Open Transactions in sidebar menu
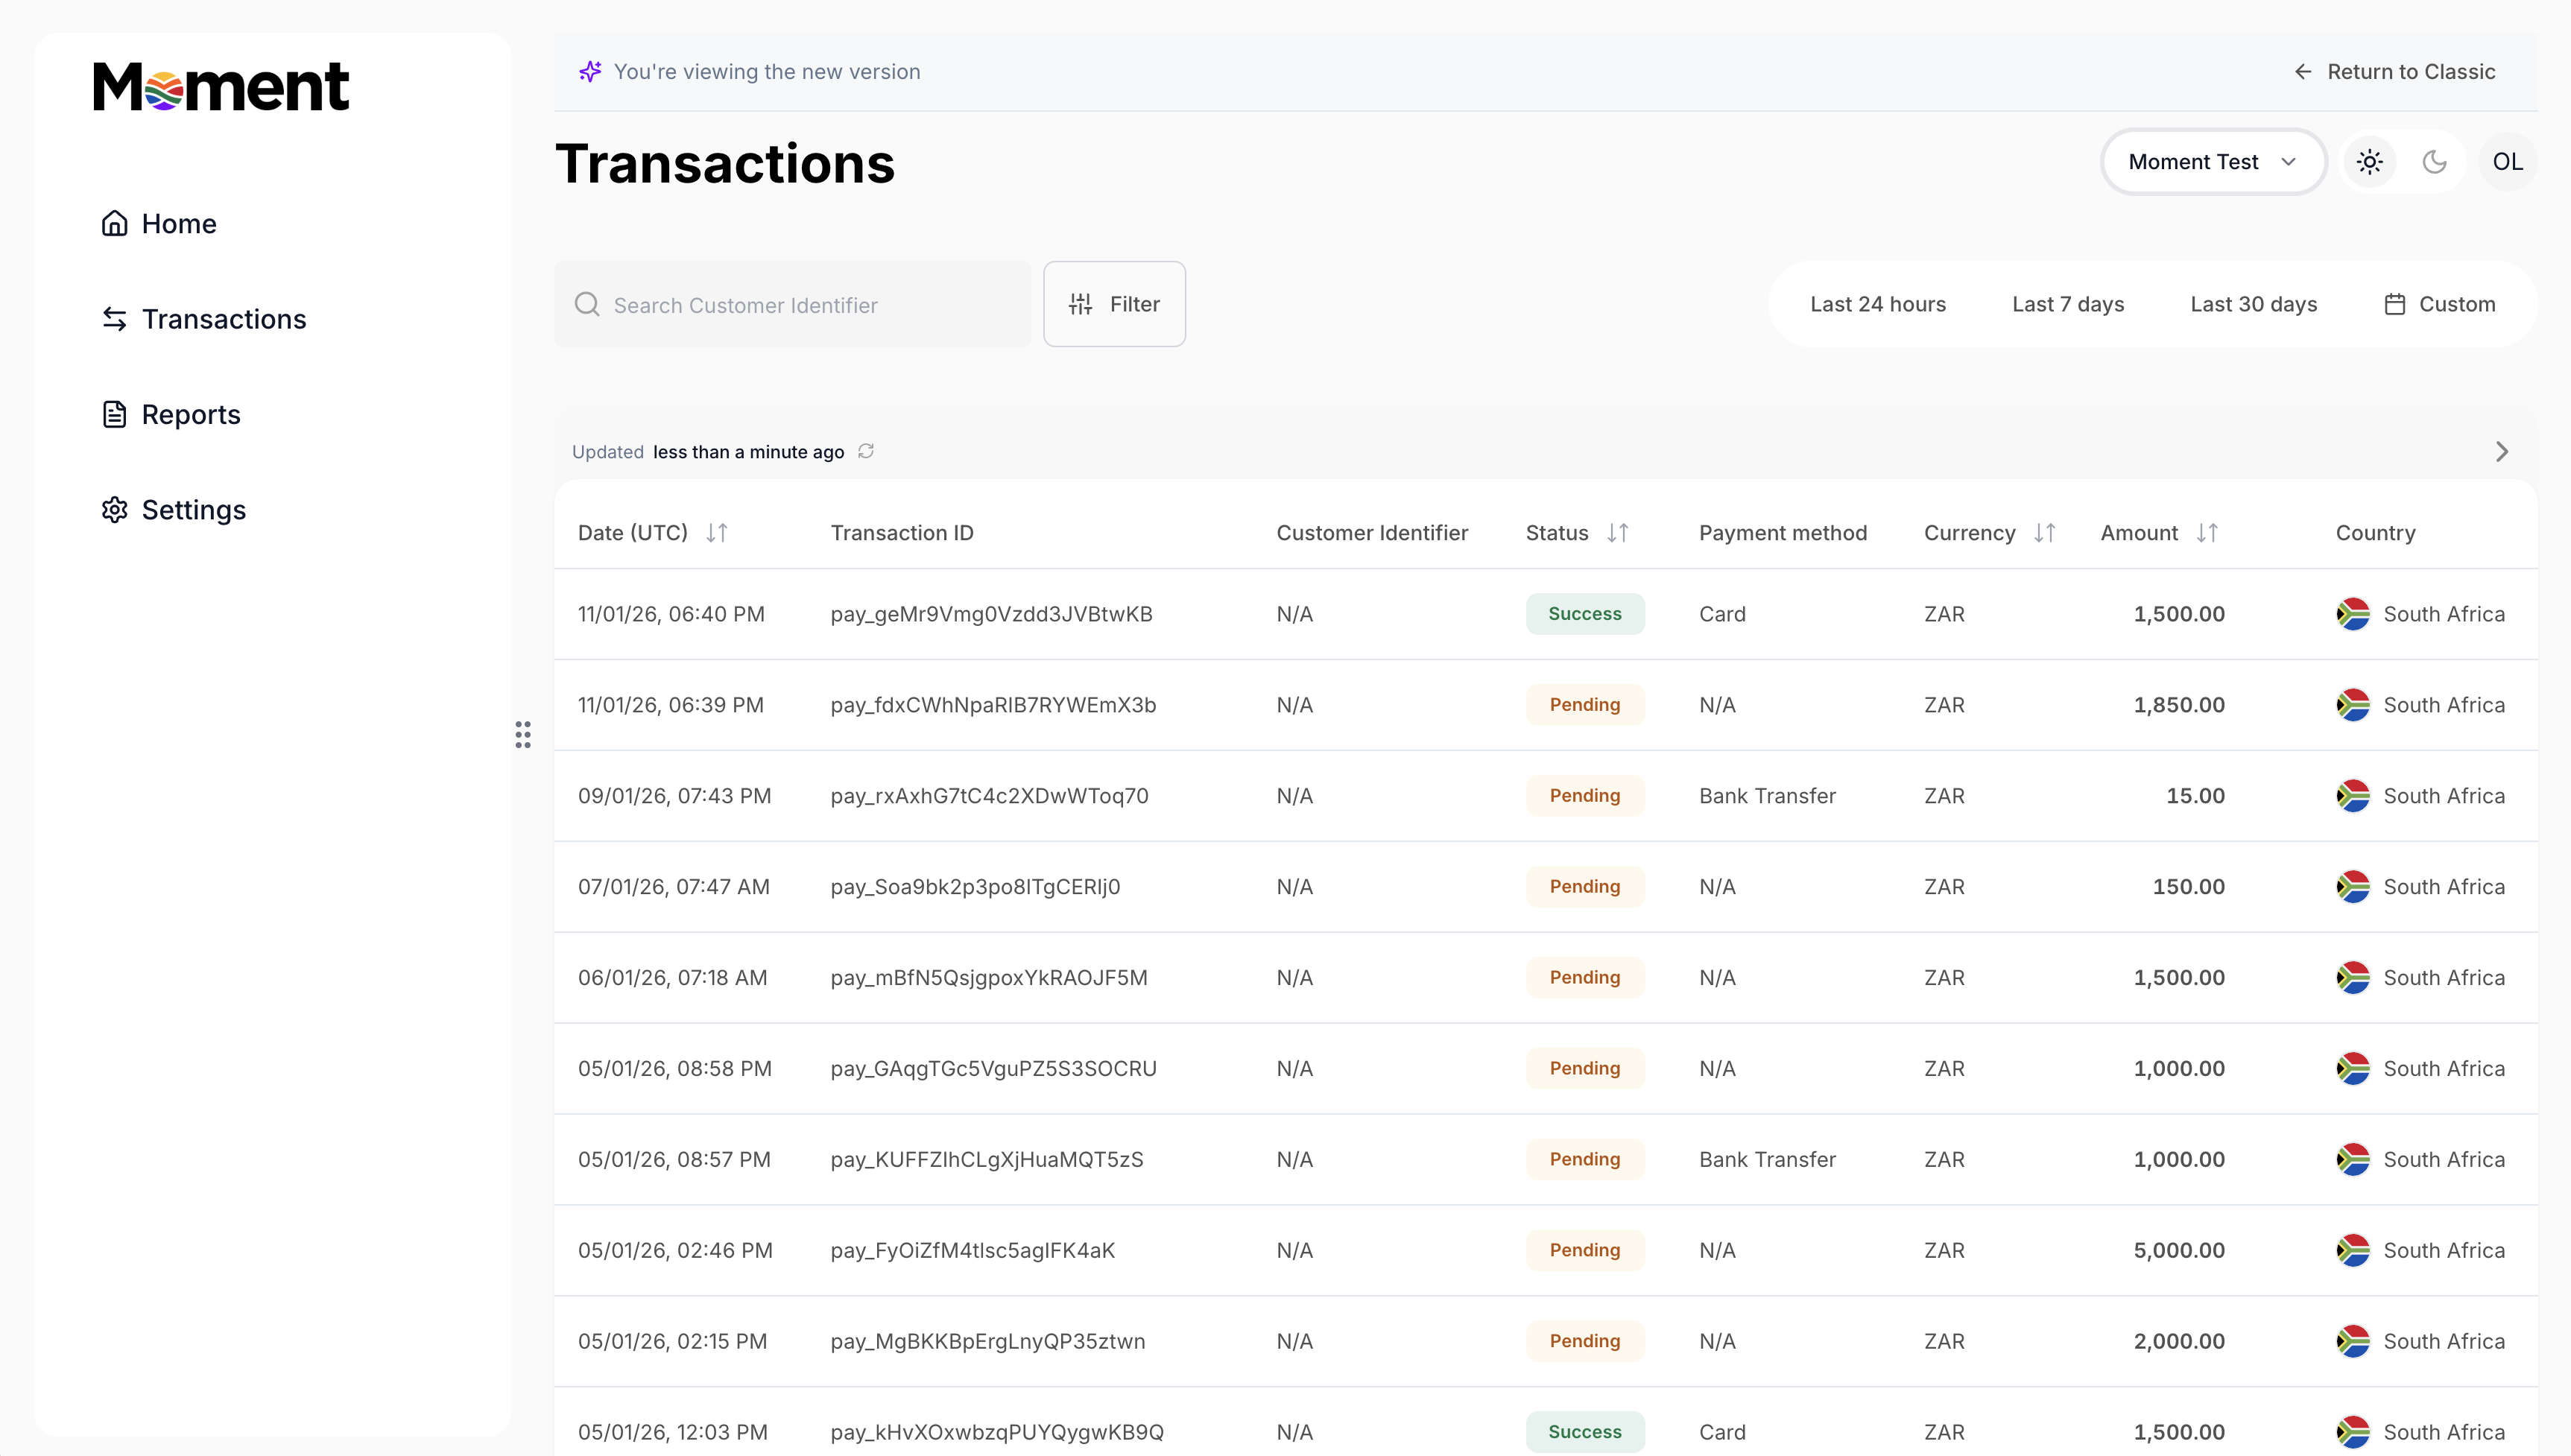The height and width of the screenshot is (1456, 2571). [223, 319]
